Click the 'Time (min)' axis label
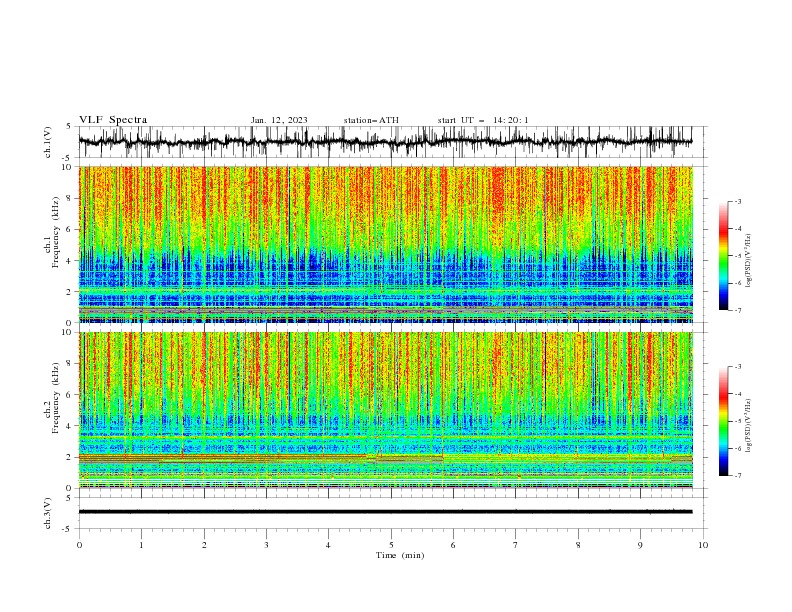This screenshot has height=612, width=792. tap(400, 555)
